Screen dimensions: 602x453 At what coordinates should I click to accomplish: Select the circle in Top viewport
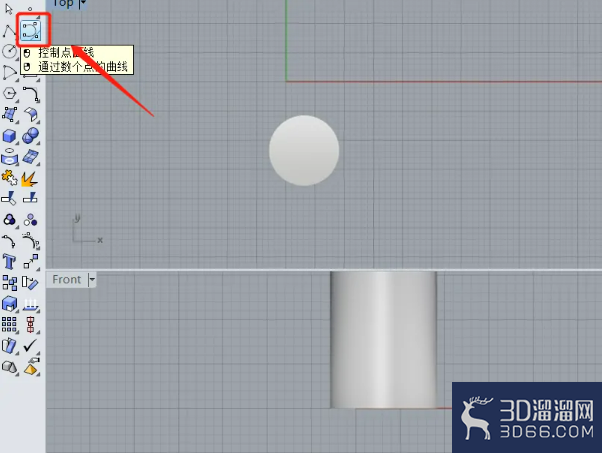click(x=304, y=150)
